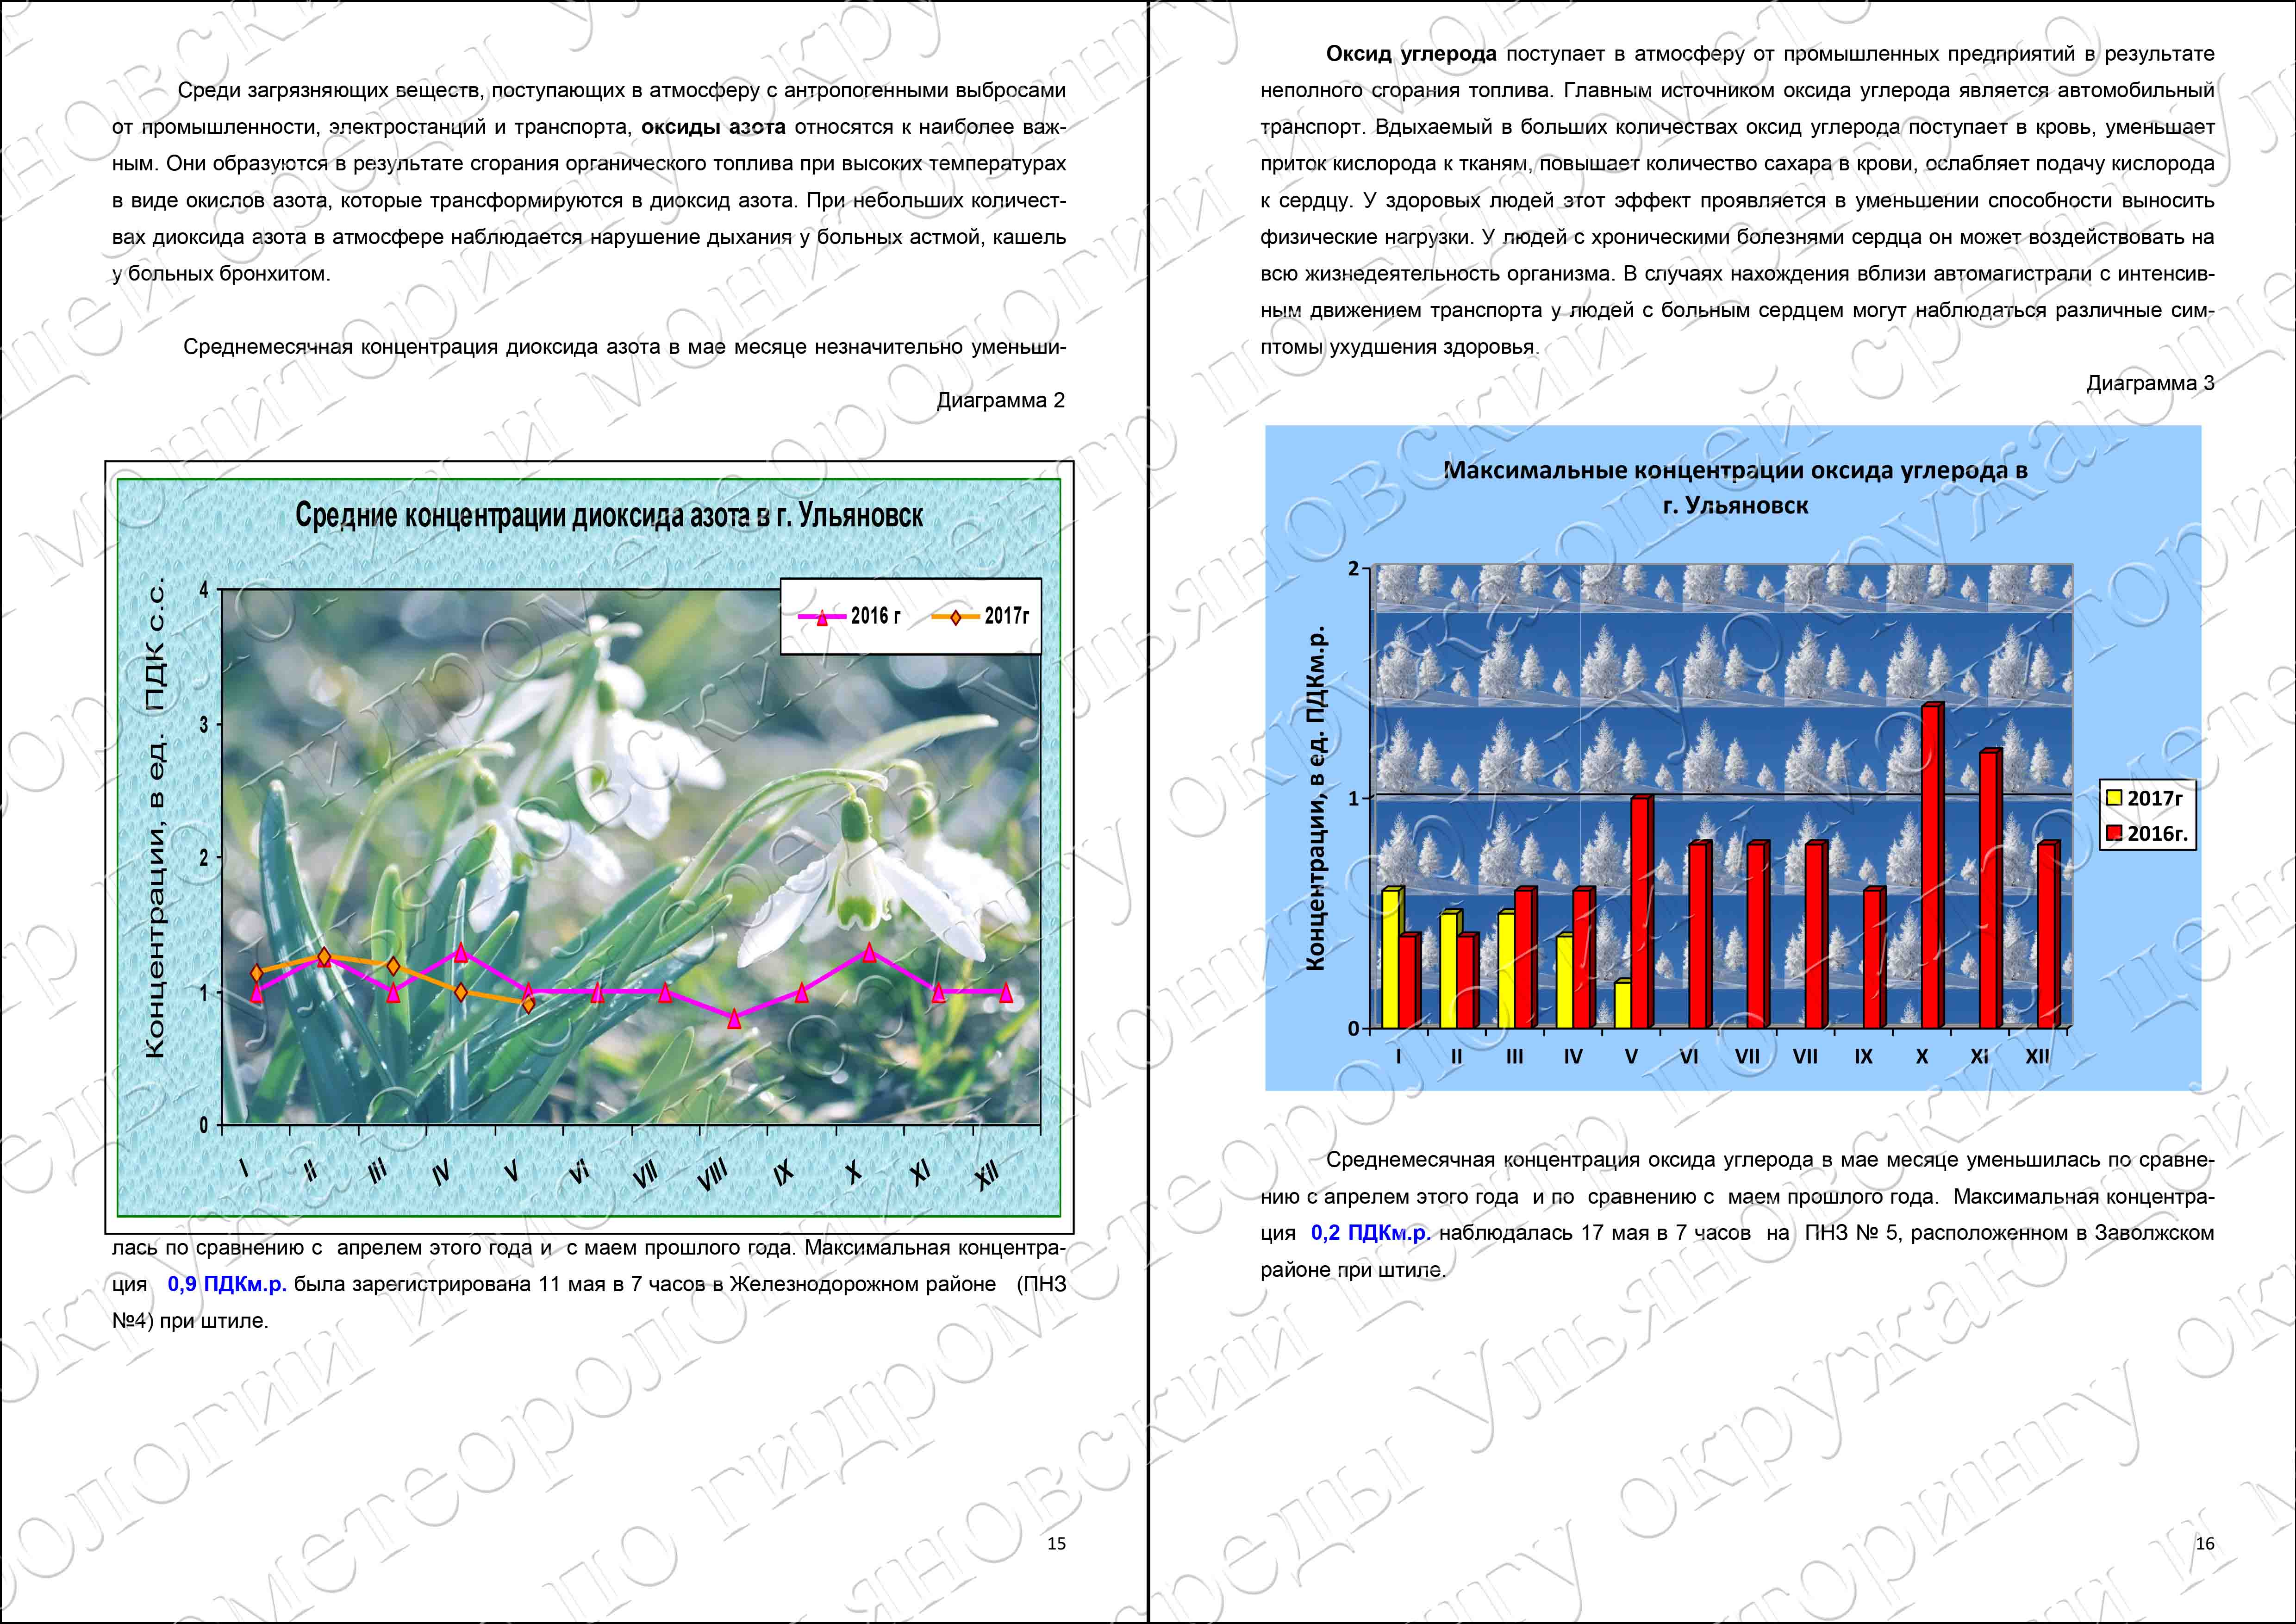Click the red bar for month VI
The height and width of the screenshot is (1624, 2296).
tap(1700, 935)
